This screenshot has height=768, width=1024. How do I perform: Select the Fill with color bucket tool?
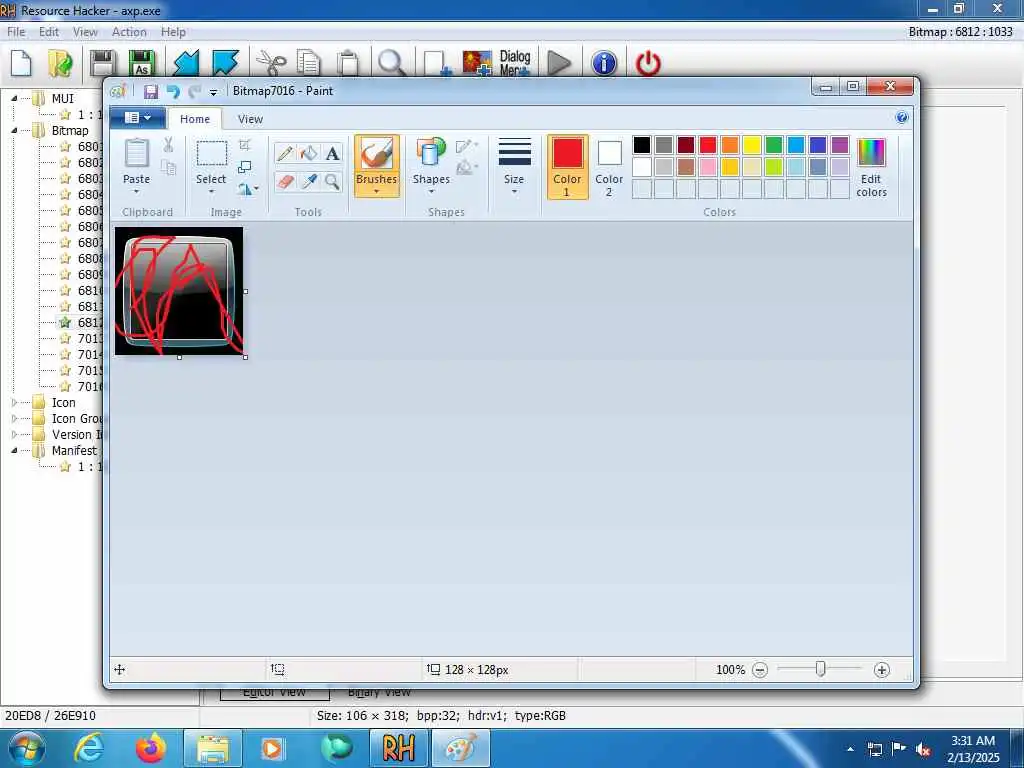(308, 153)
